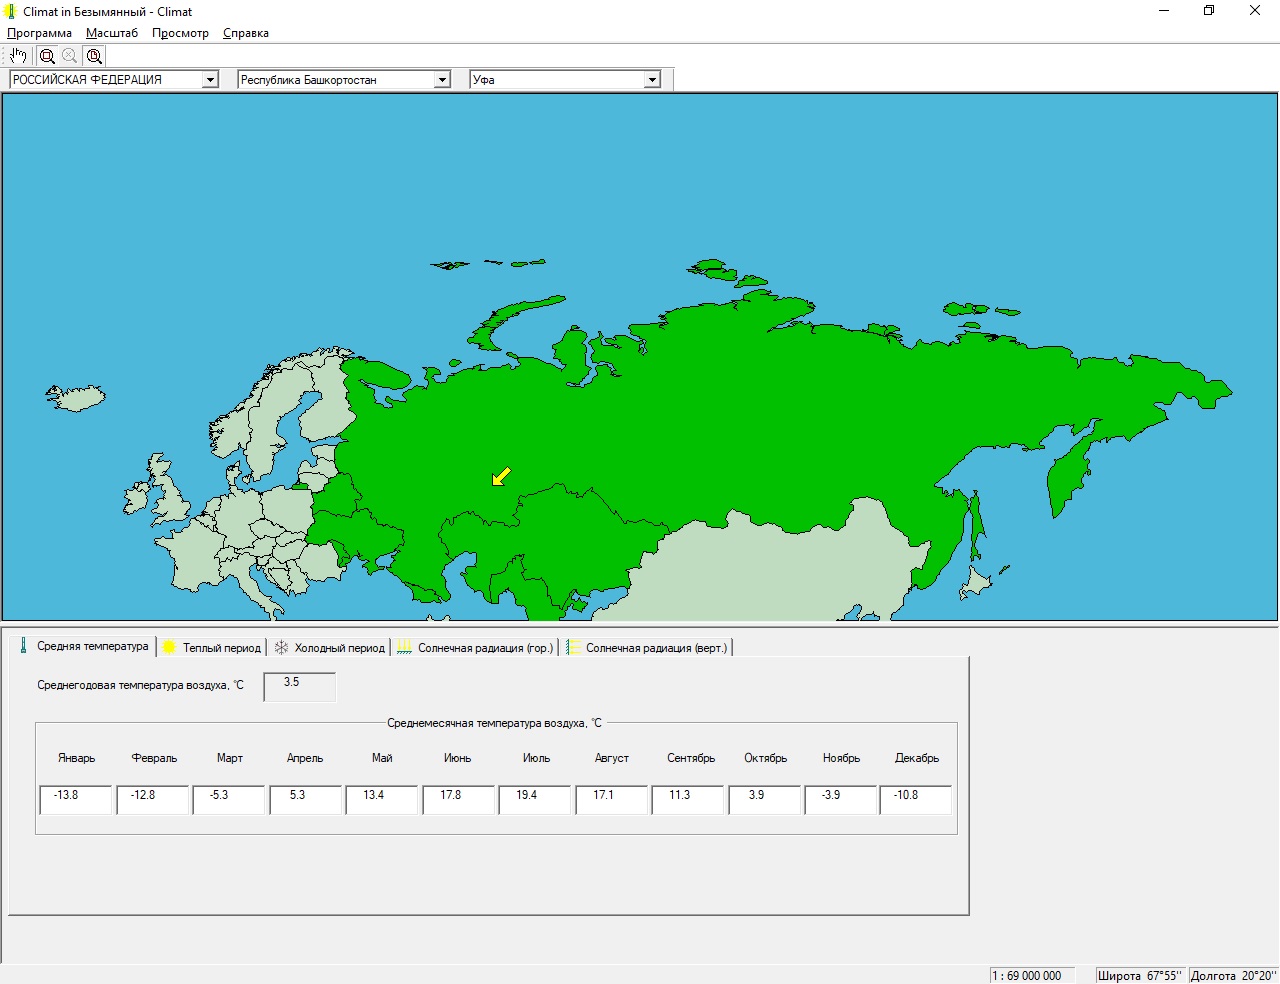Image resolution: width=1280 pixels, height=984 pixels.
Task: Click the thermometer icon on Средняя температура tab
Action: pyautogui.click(x=24, y=646)
